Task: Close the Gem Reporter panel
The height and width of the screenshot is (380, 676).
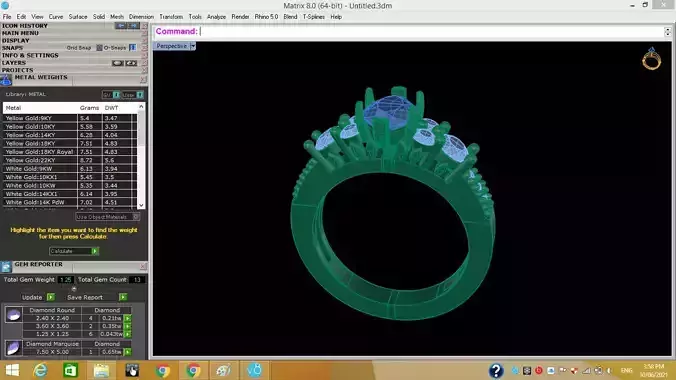Action: coord(143,267)
